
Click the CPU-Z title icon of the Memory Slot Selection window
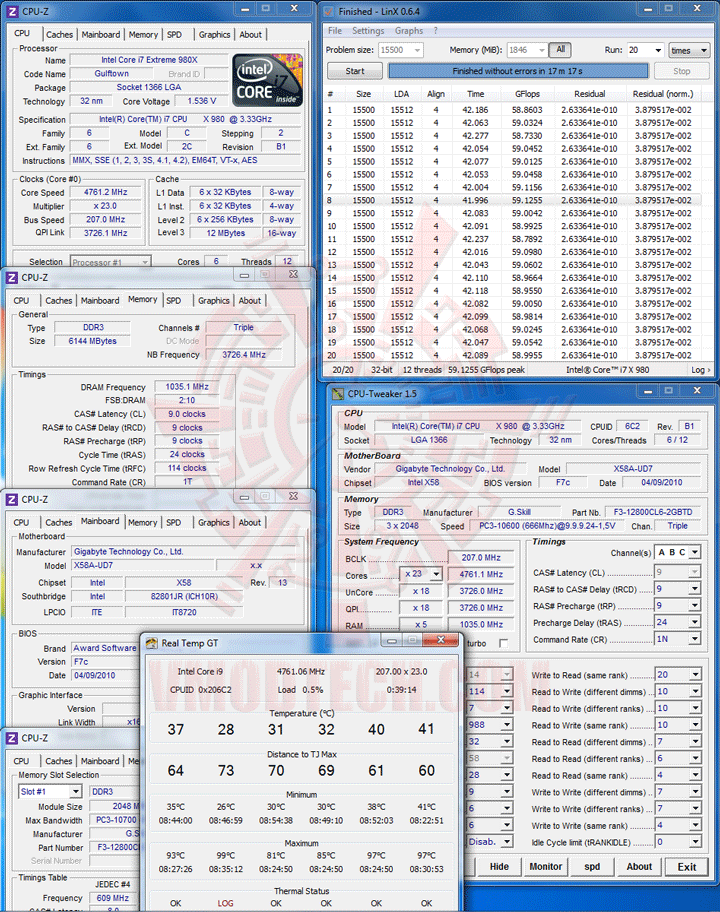(11, 738)
